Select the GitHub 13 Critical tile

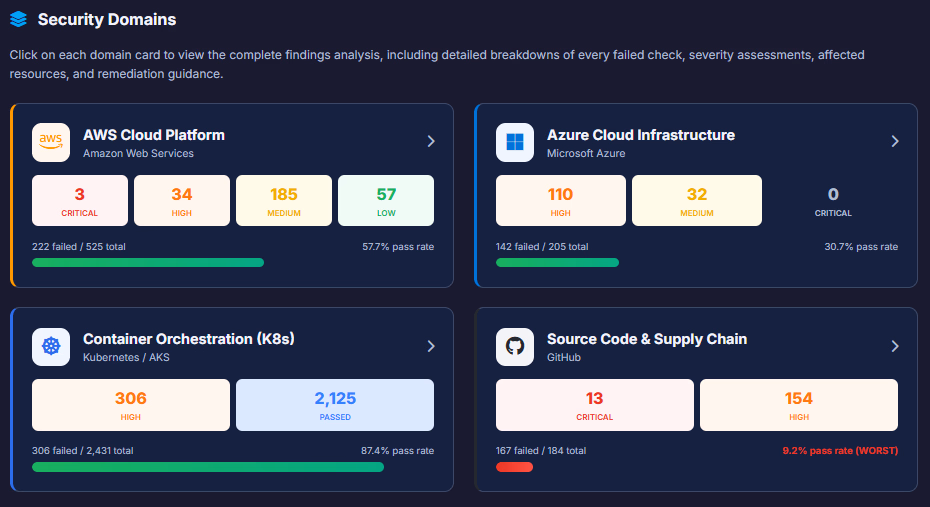point(594,405)
